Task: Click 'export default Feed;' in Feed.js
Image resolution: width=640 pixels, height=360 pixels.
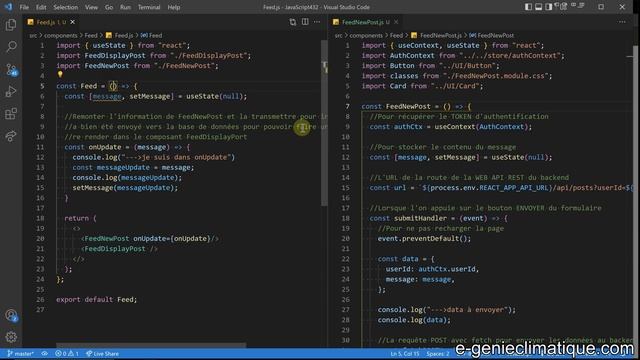Action: 97,300
